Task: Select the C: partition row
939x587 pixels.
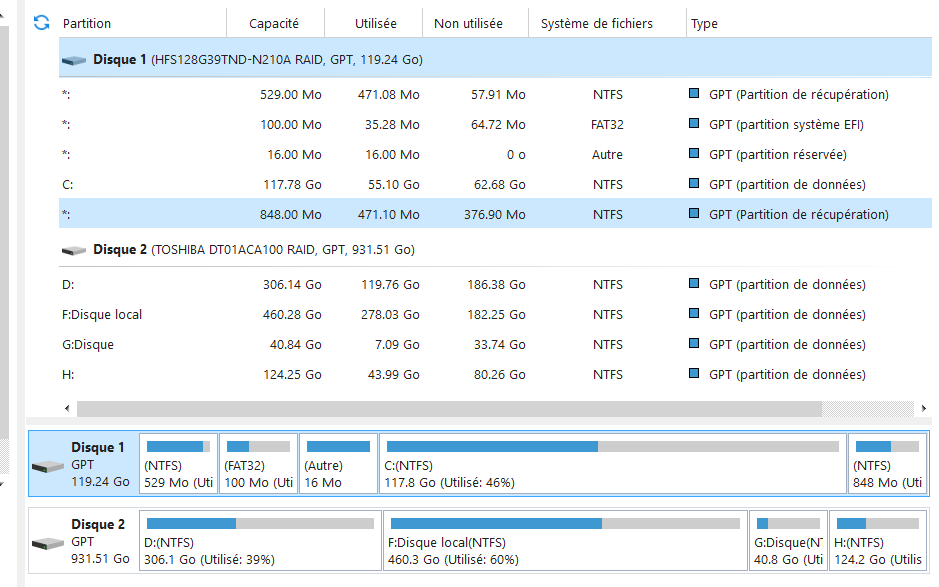Action: point(495,184)
